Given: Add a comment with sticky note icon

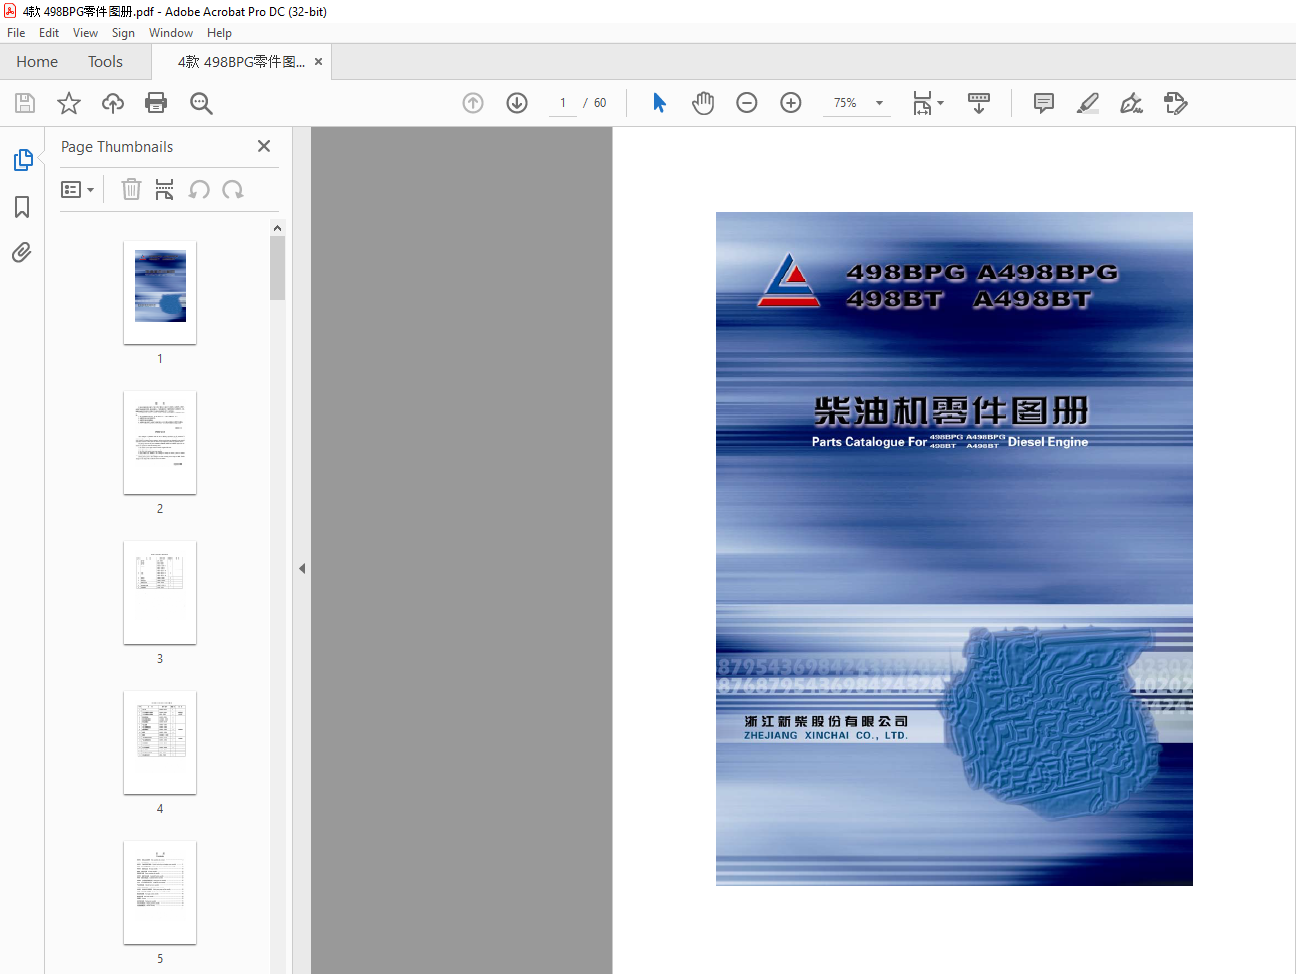Looking at the screenshot, I should pyautogui.click(x=1044, y=103).
